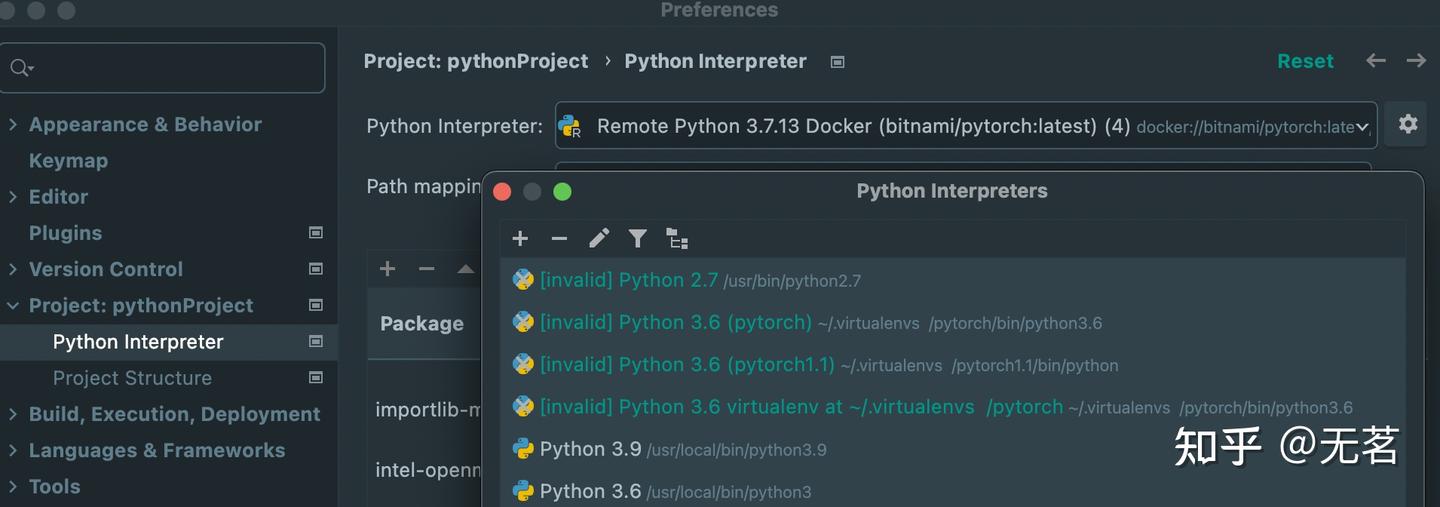The height and width of the screenshot is (507, 1440).
Task: Click the Python Interpreter: field label
Action: pyautogui.click(x=454, y=126)
